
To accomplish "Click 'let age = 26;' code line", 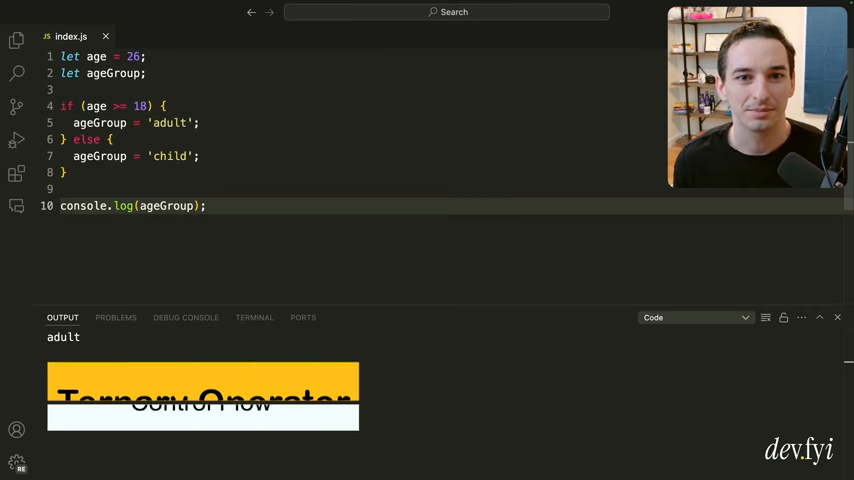I will coord(103,57).
